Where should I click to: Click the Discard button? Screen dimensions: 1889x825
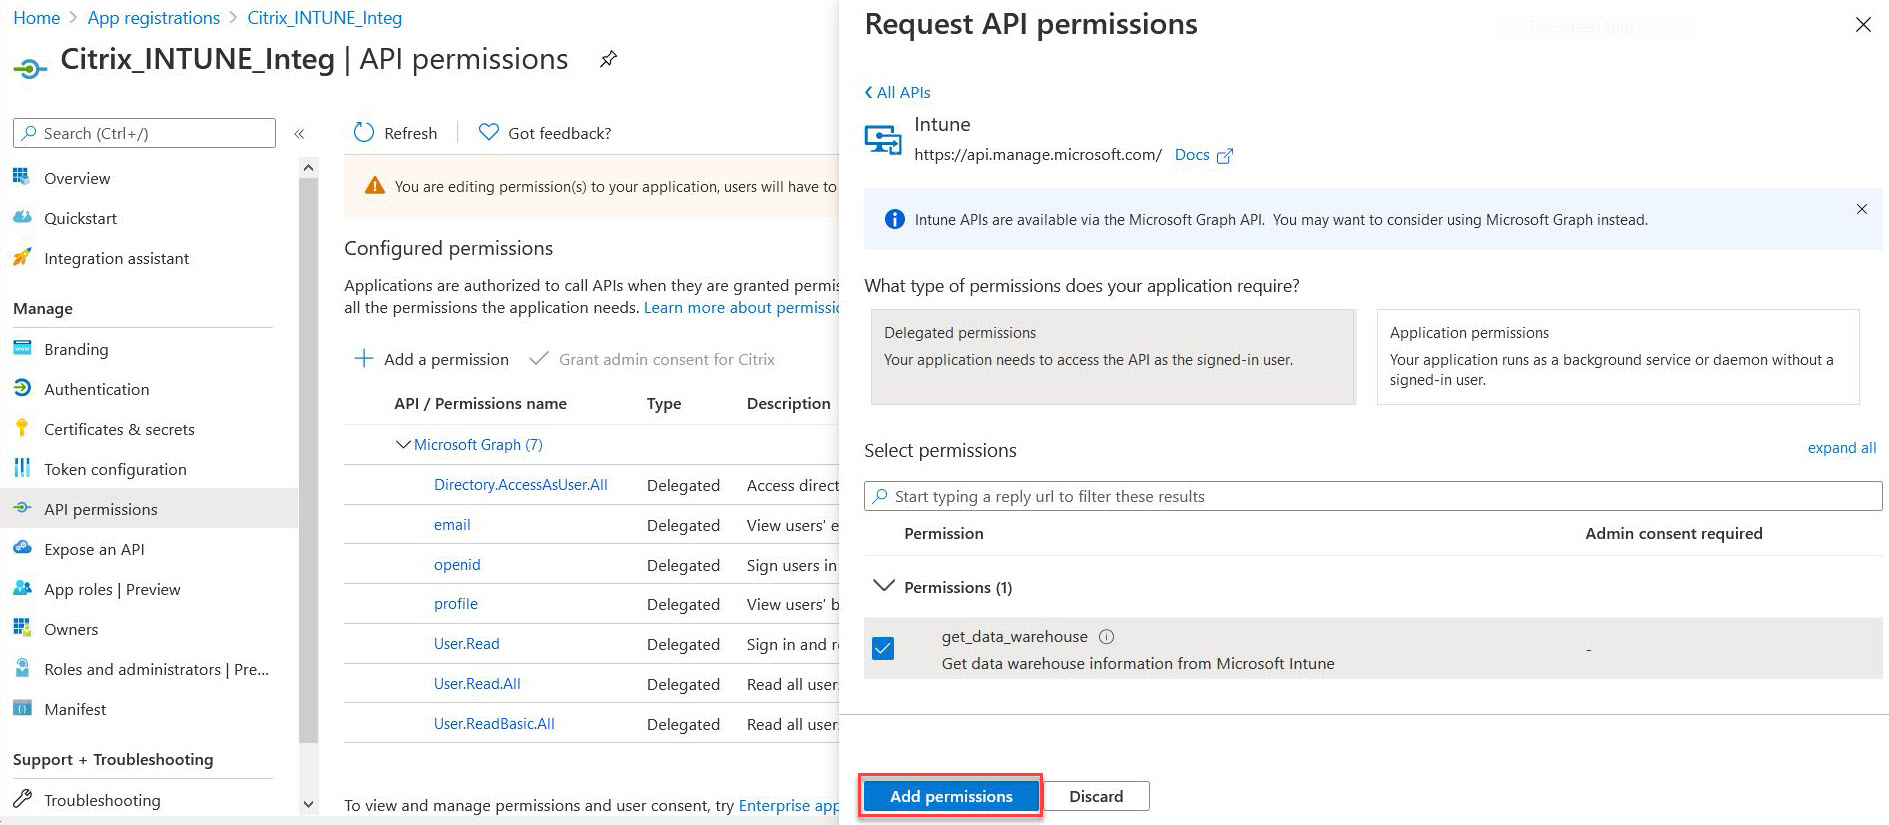click(x=1096, y=796)
